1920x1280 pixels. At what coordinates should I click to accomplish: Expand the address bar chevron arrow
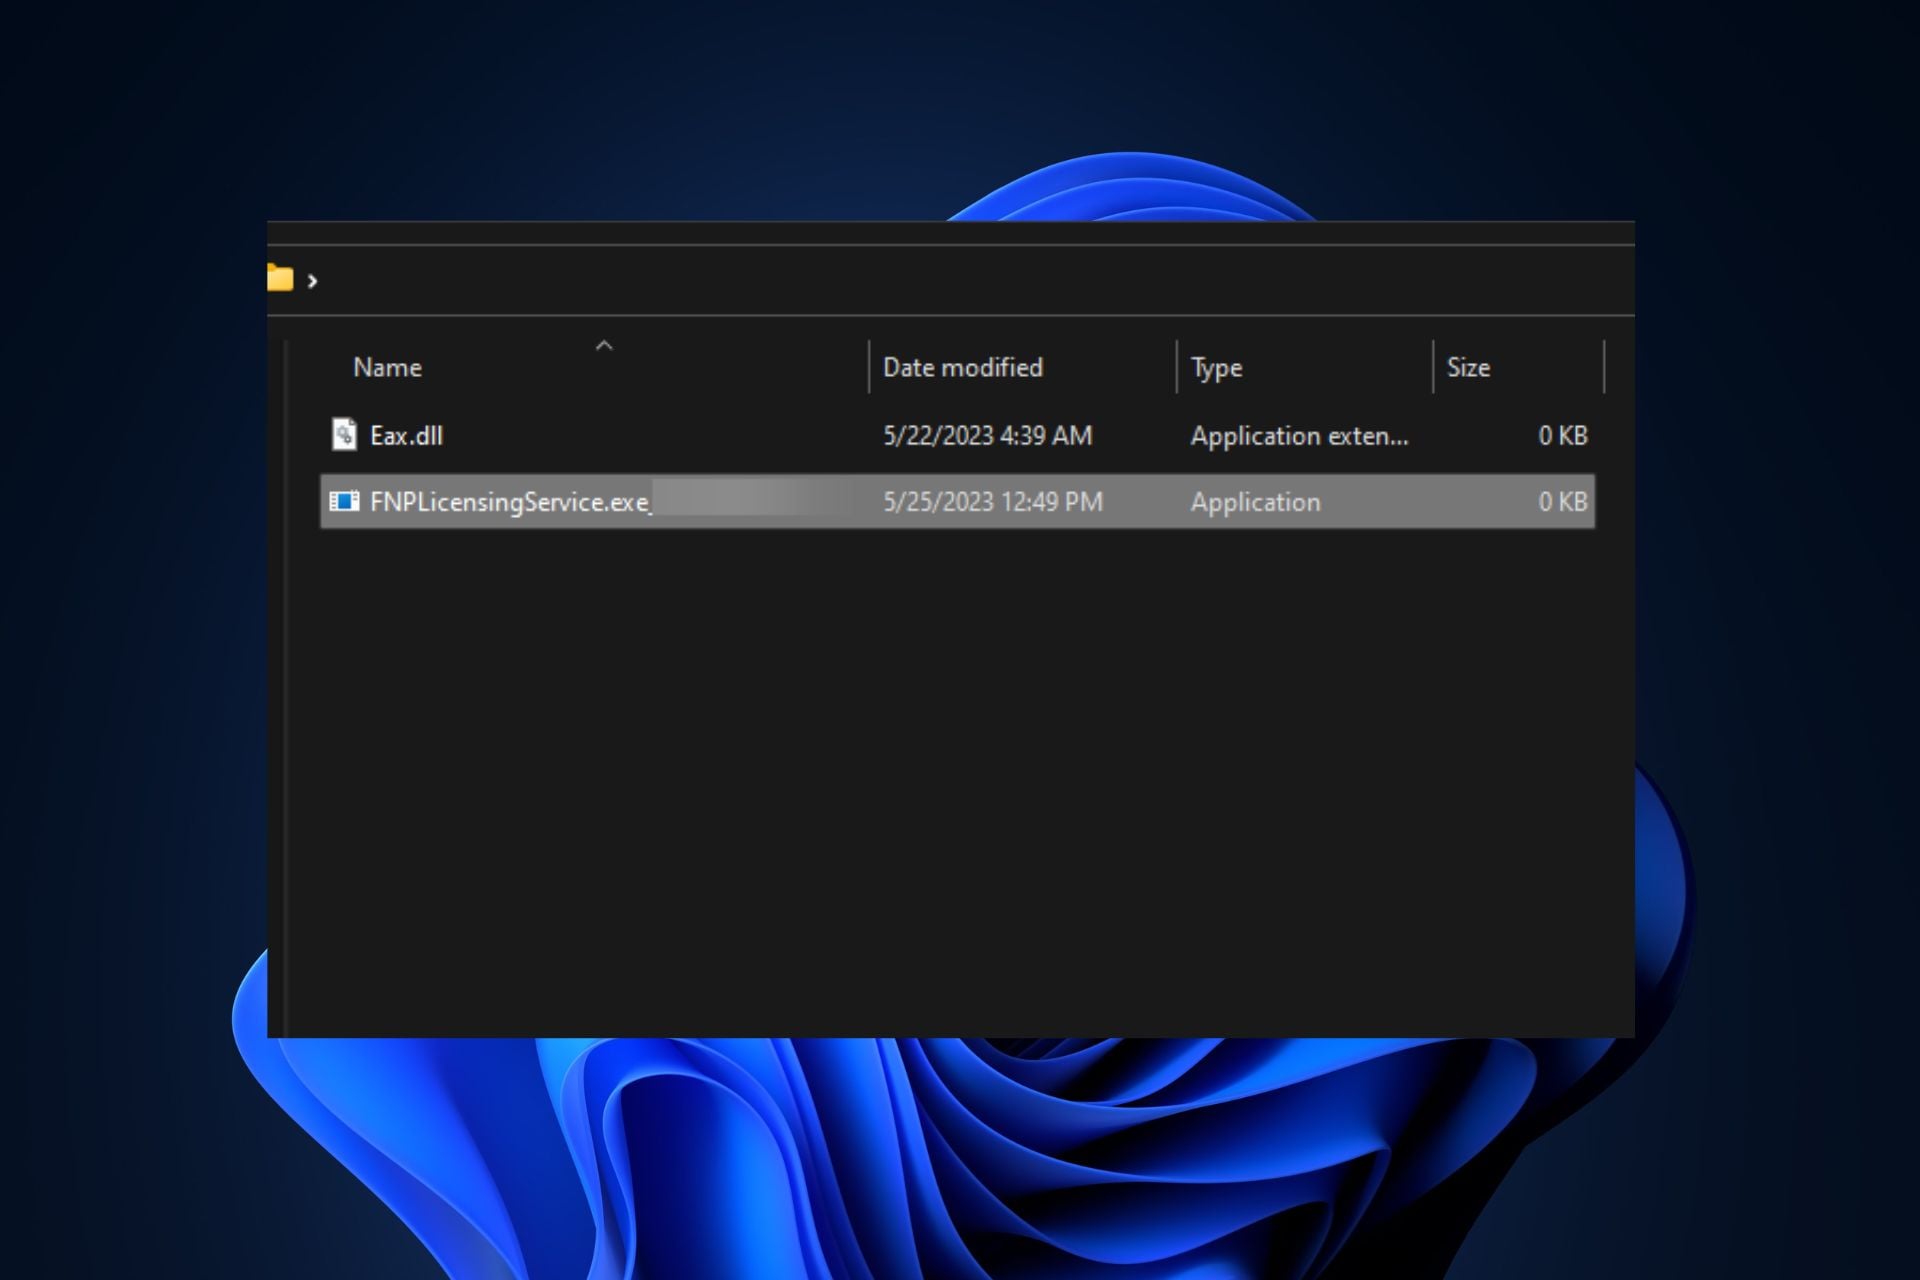tap(312, 281)
